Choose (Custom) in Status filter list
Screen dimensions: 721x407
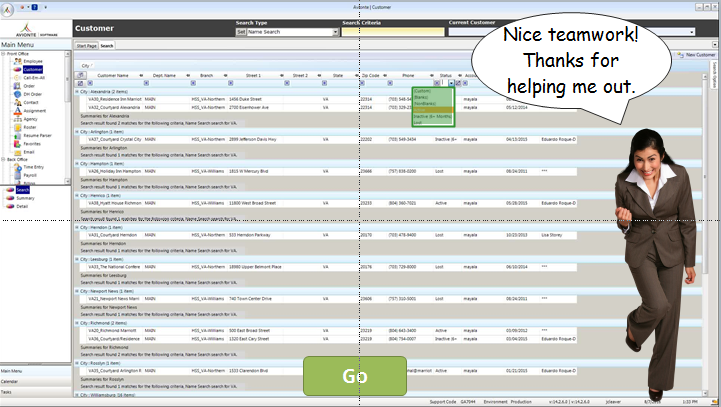coord(433,91)
